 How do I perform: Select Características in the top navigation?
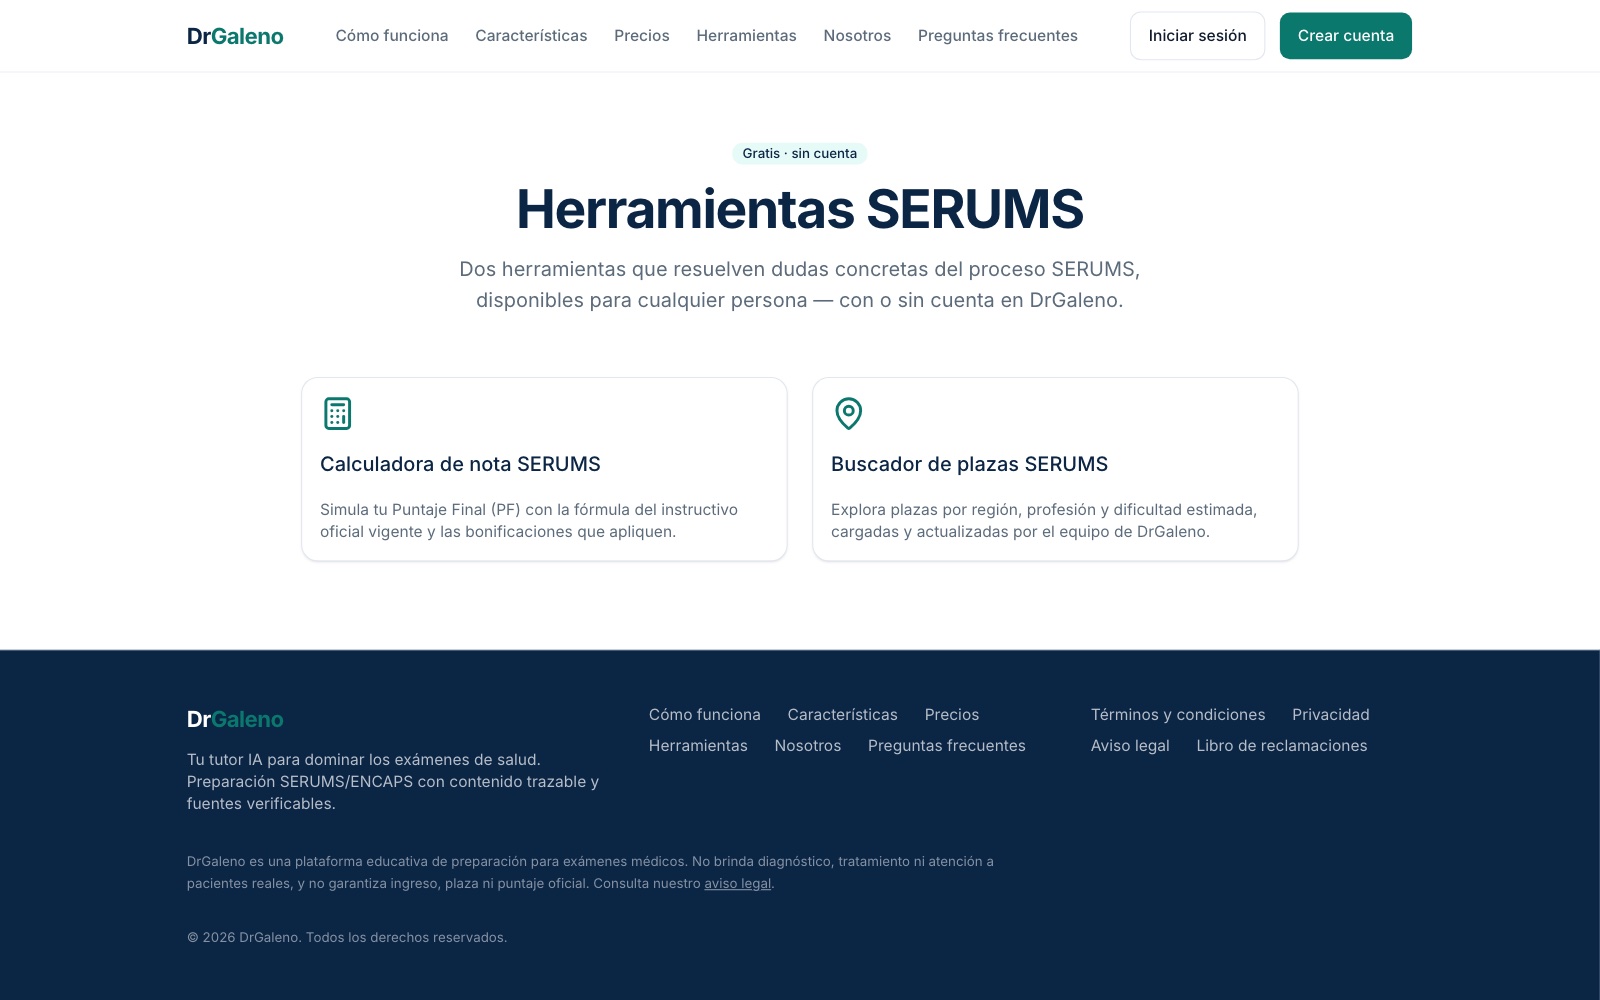pyautogui.click(x=531, y=36)
